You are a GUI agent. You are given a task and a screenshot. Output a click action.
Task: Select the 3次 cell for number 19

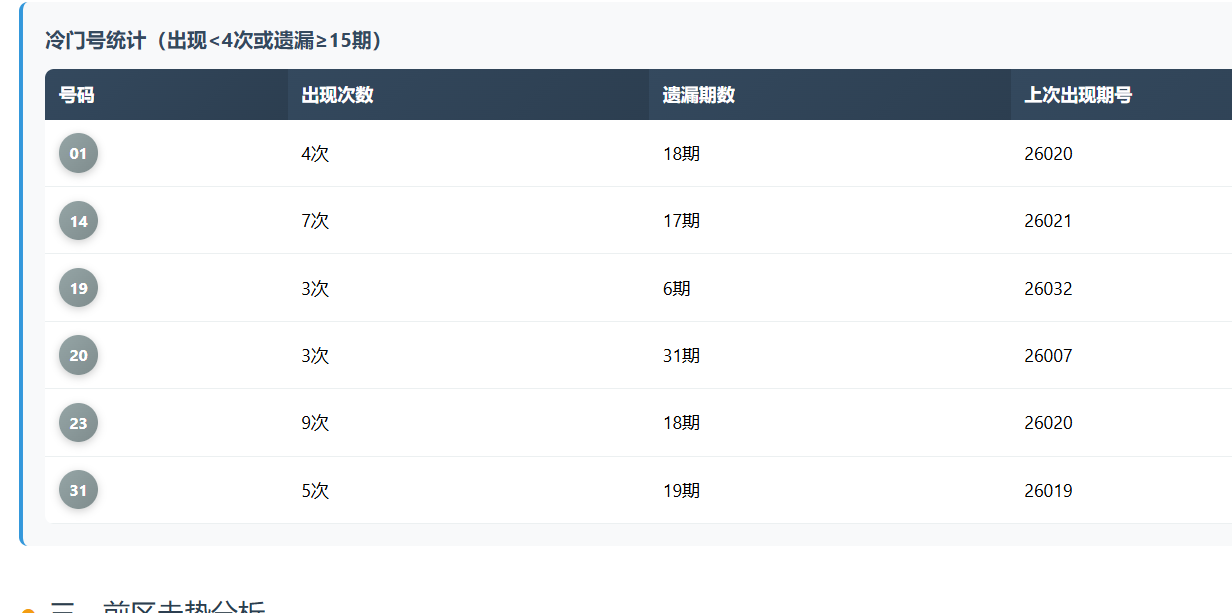coord(468,288)
